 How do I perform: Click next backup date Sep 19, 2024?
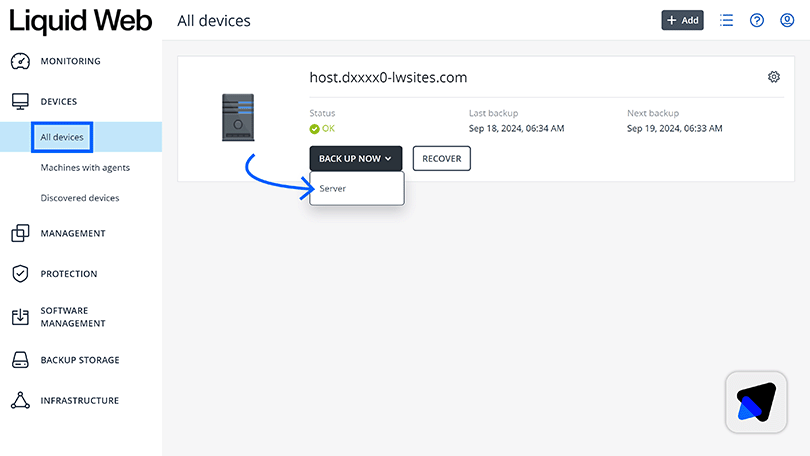coord(675,128)
